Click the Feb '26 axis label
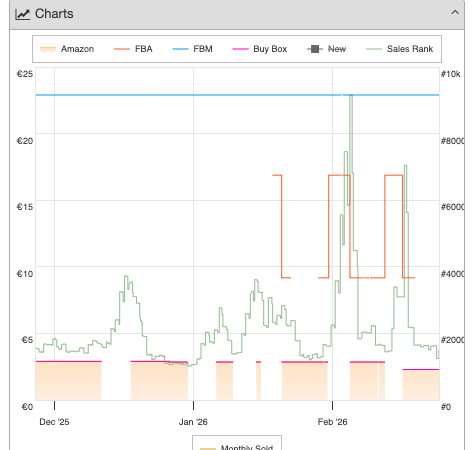The image size is (474, 450). tap(332, 422)
